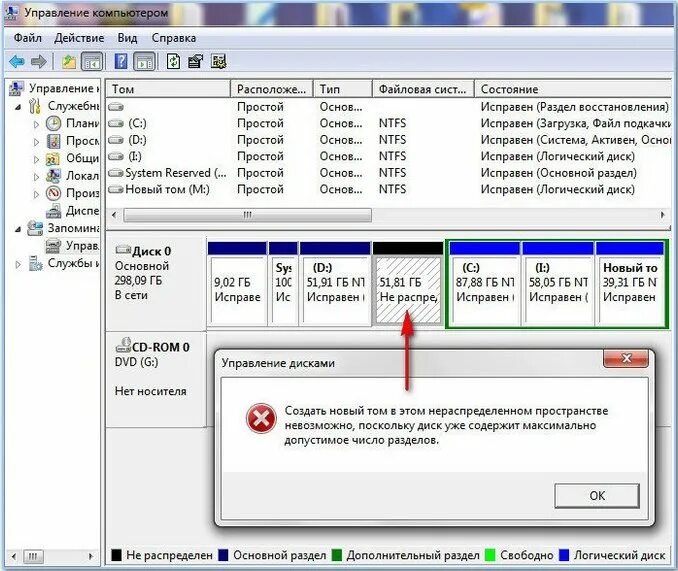Screen dimensions: 678x571
Task: Expand the Службы и приложения tree node
Action: click(x=18, y=264)
